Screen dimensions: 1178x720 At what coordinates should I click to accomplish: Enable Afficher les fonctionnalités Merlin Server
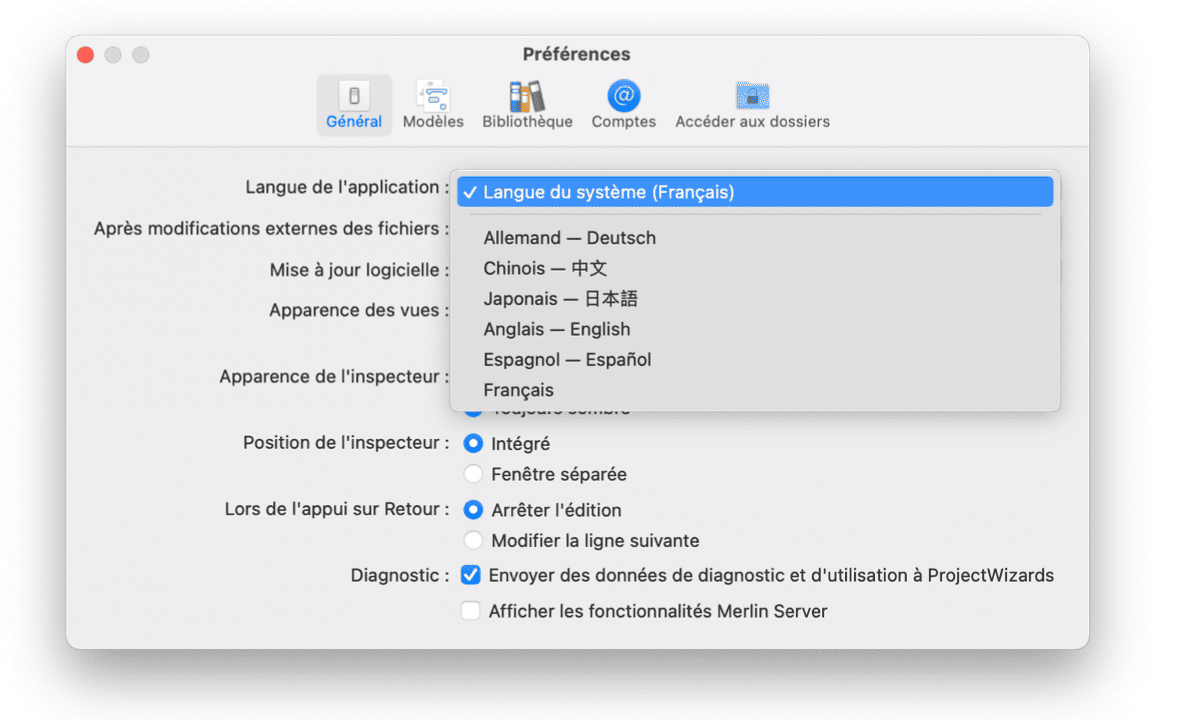pos(470,611)
